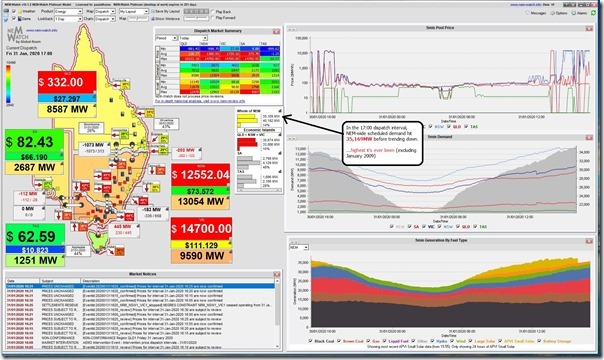Select the Play Forward radio button

(x=213, y=18)
